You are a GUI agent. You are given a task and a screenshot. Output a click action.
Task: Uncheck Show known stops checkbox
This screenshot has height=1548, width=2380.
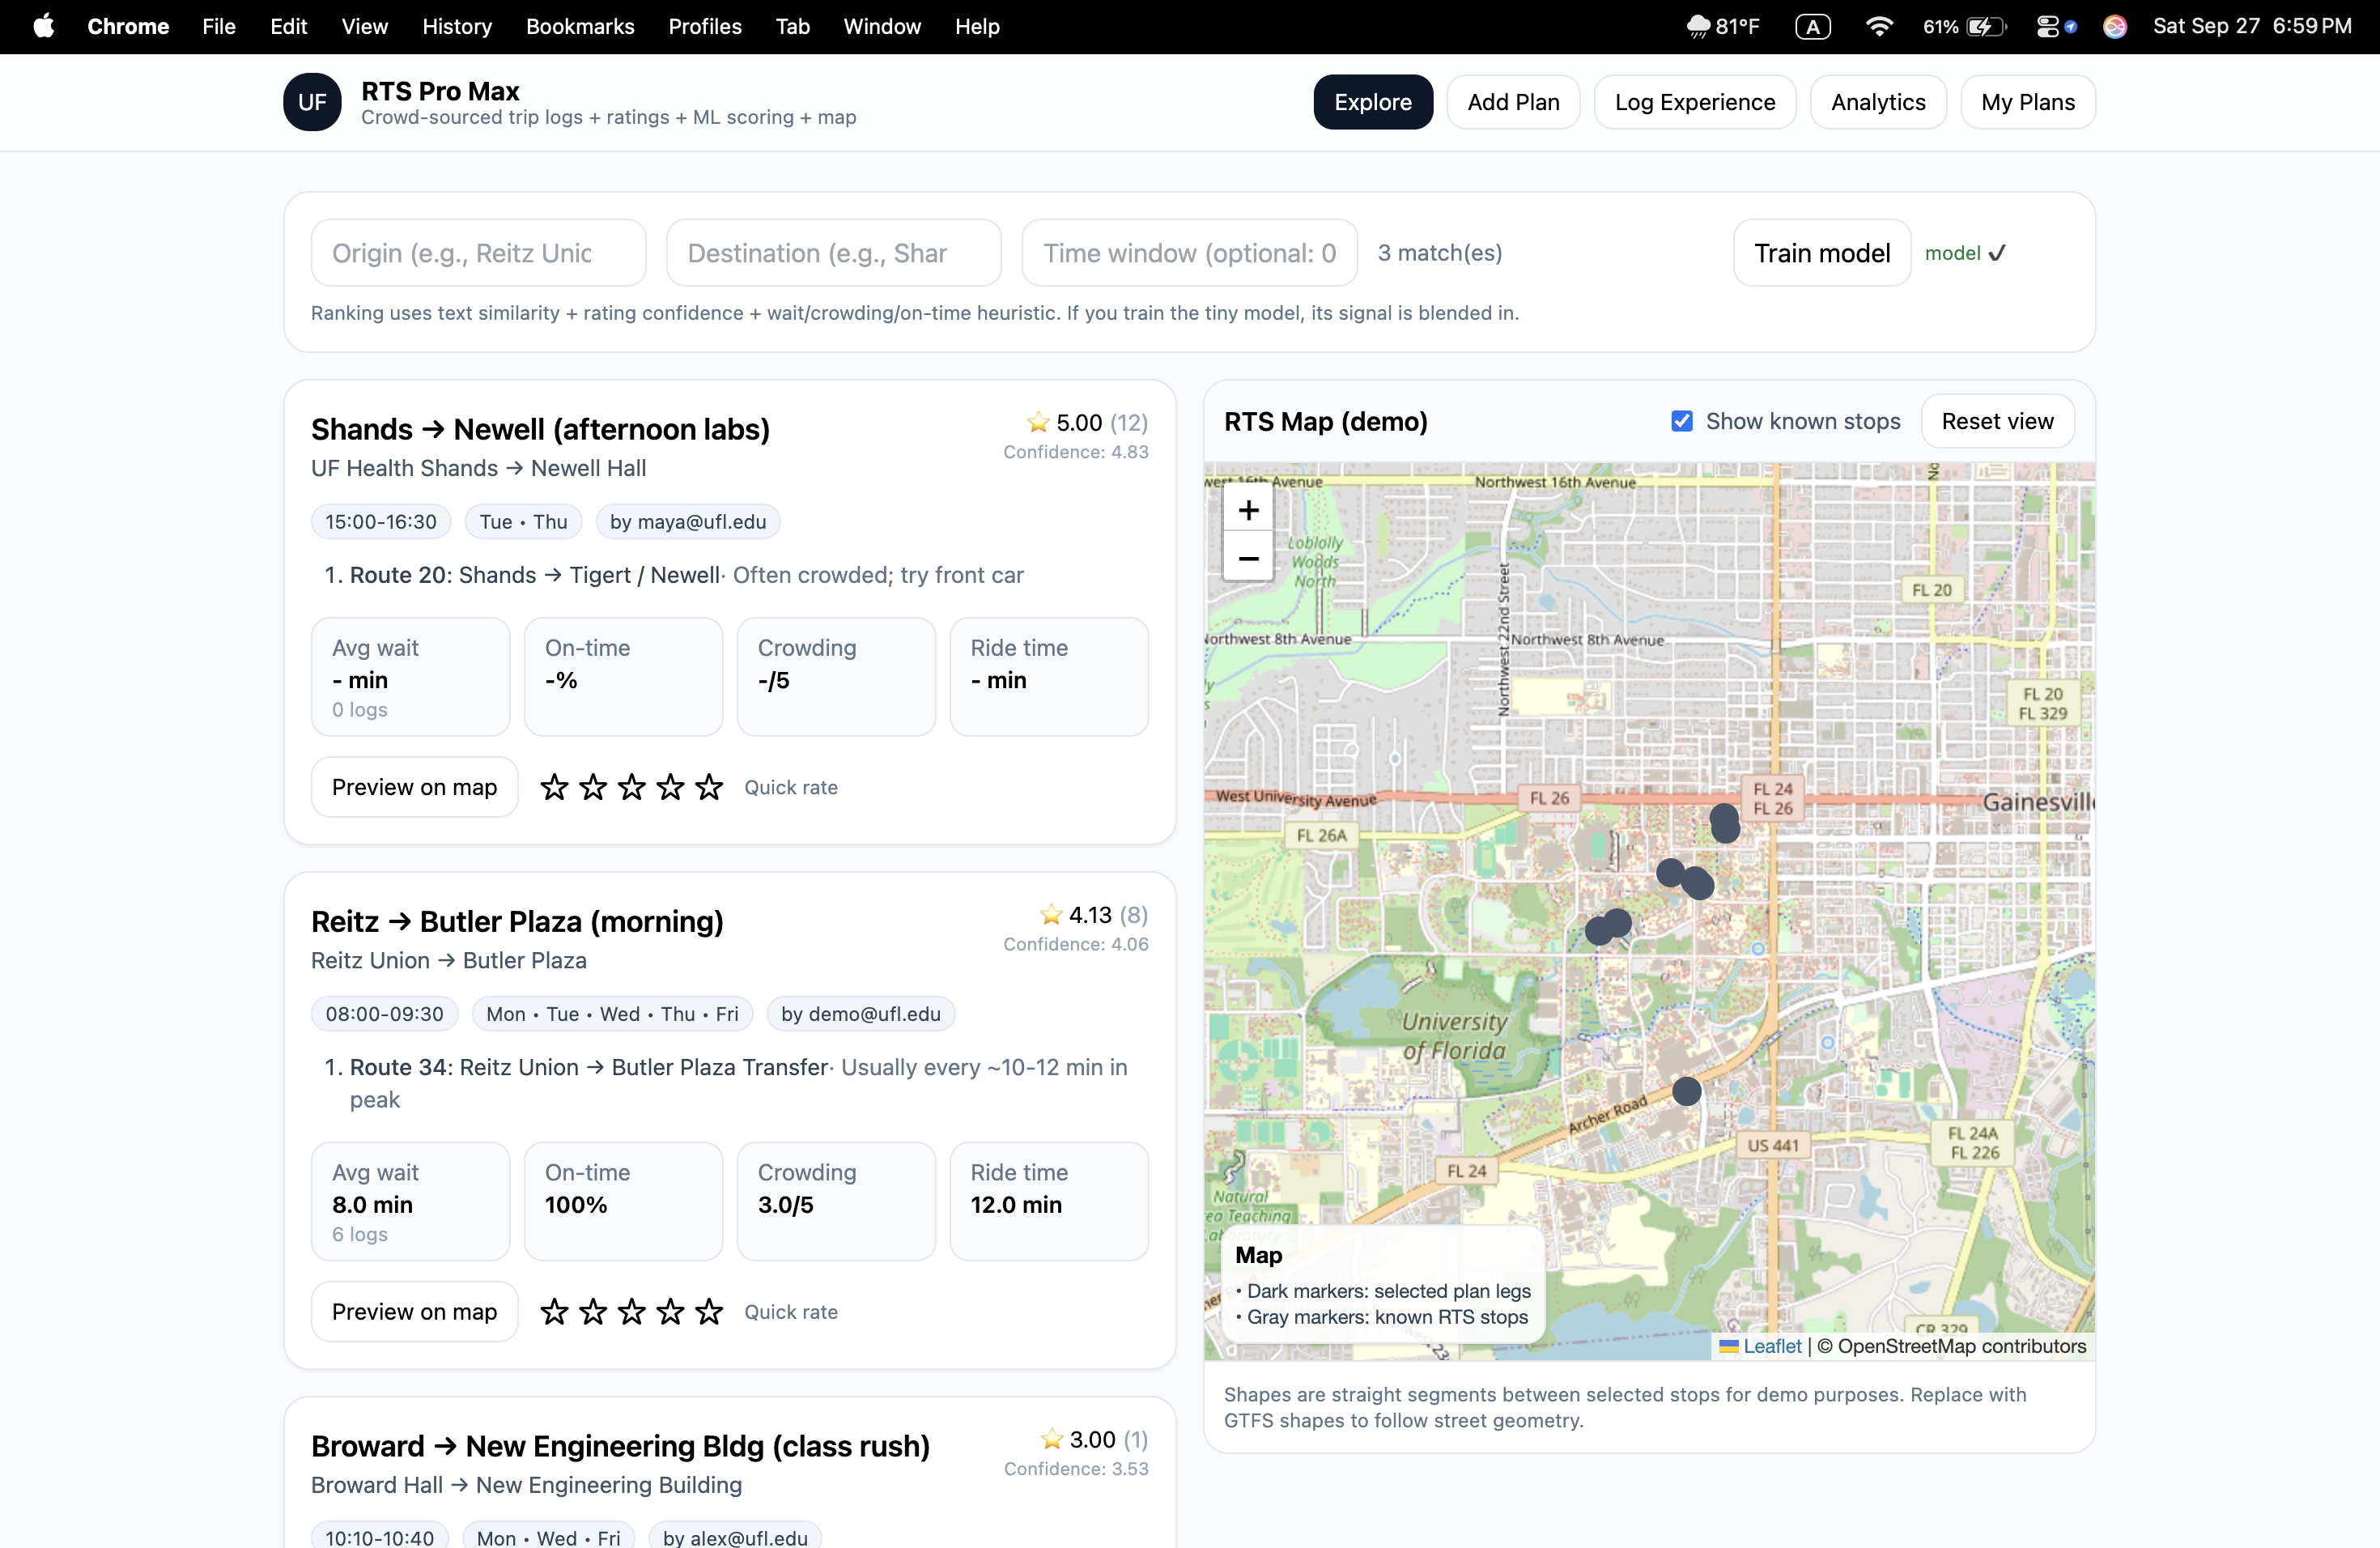pos(1682,421)
